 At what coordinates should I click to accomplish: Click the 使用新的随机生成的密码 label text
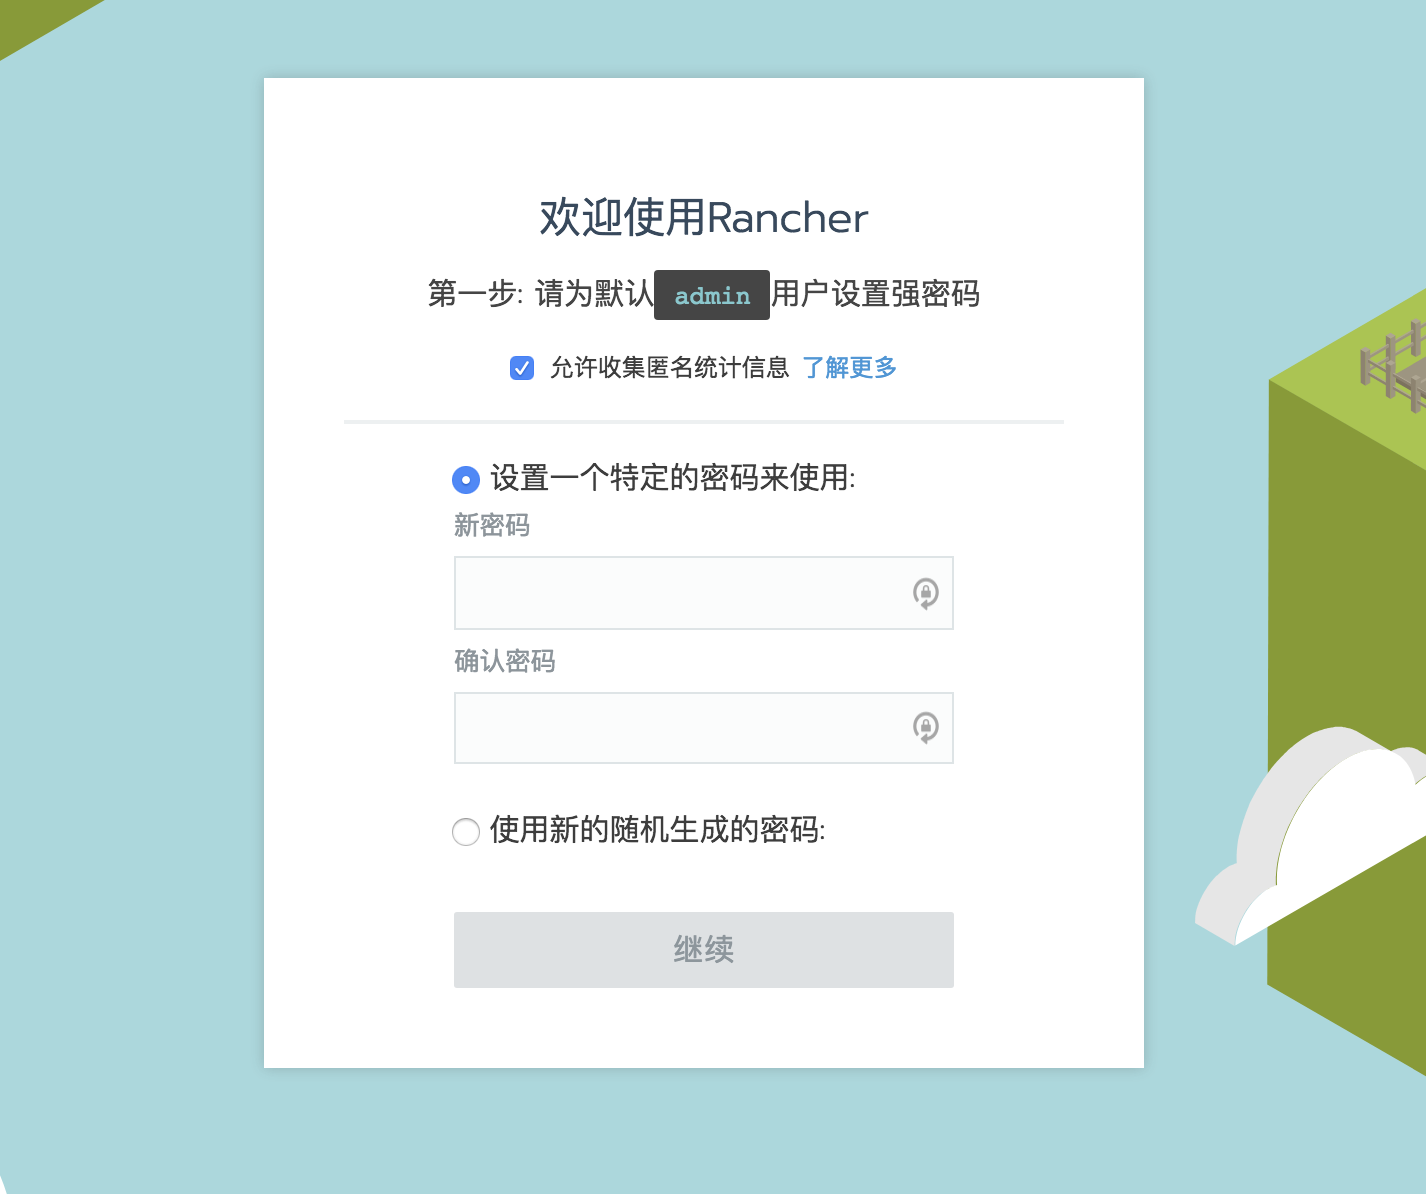(x=658, y=830)
